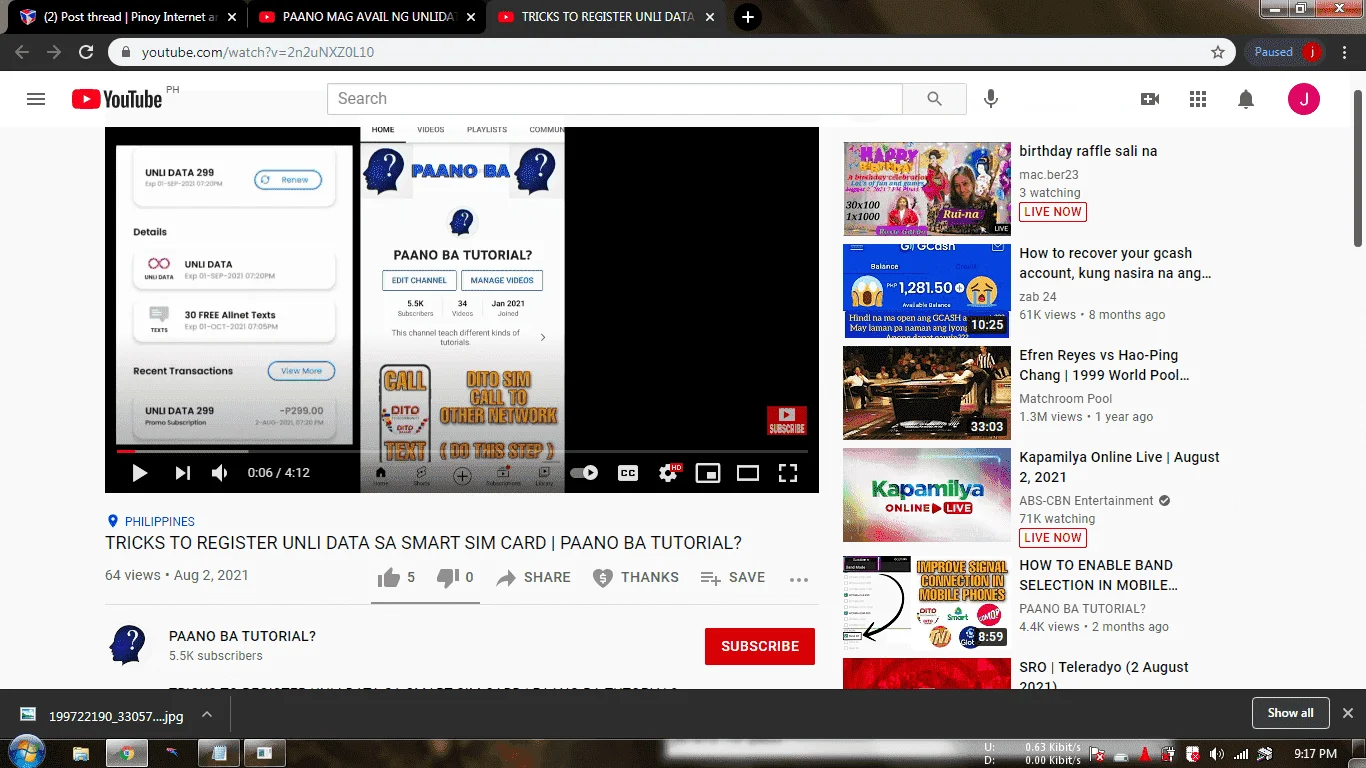Click the Chrome taskbar icon
This screenshot has height=768, width=1366.
click(x=127, y=753)
